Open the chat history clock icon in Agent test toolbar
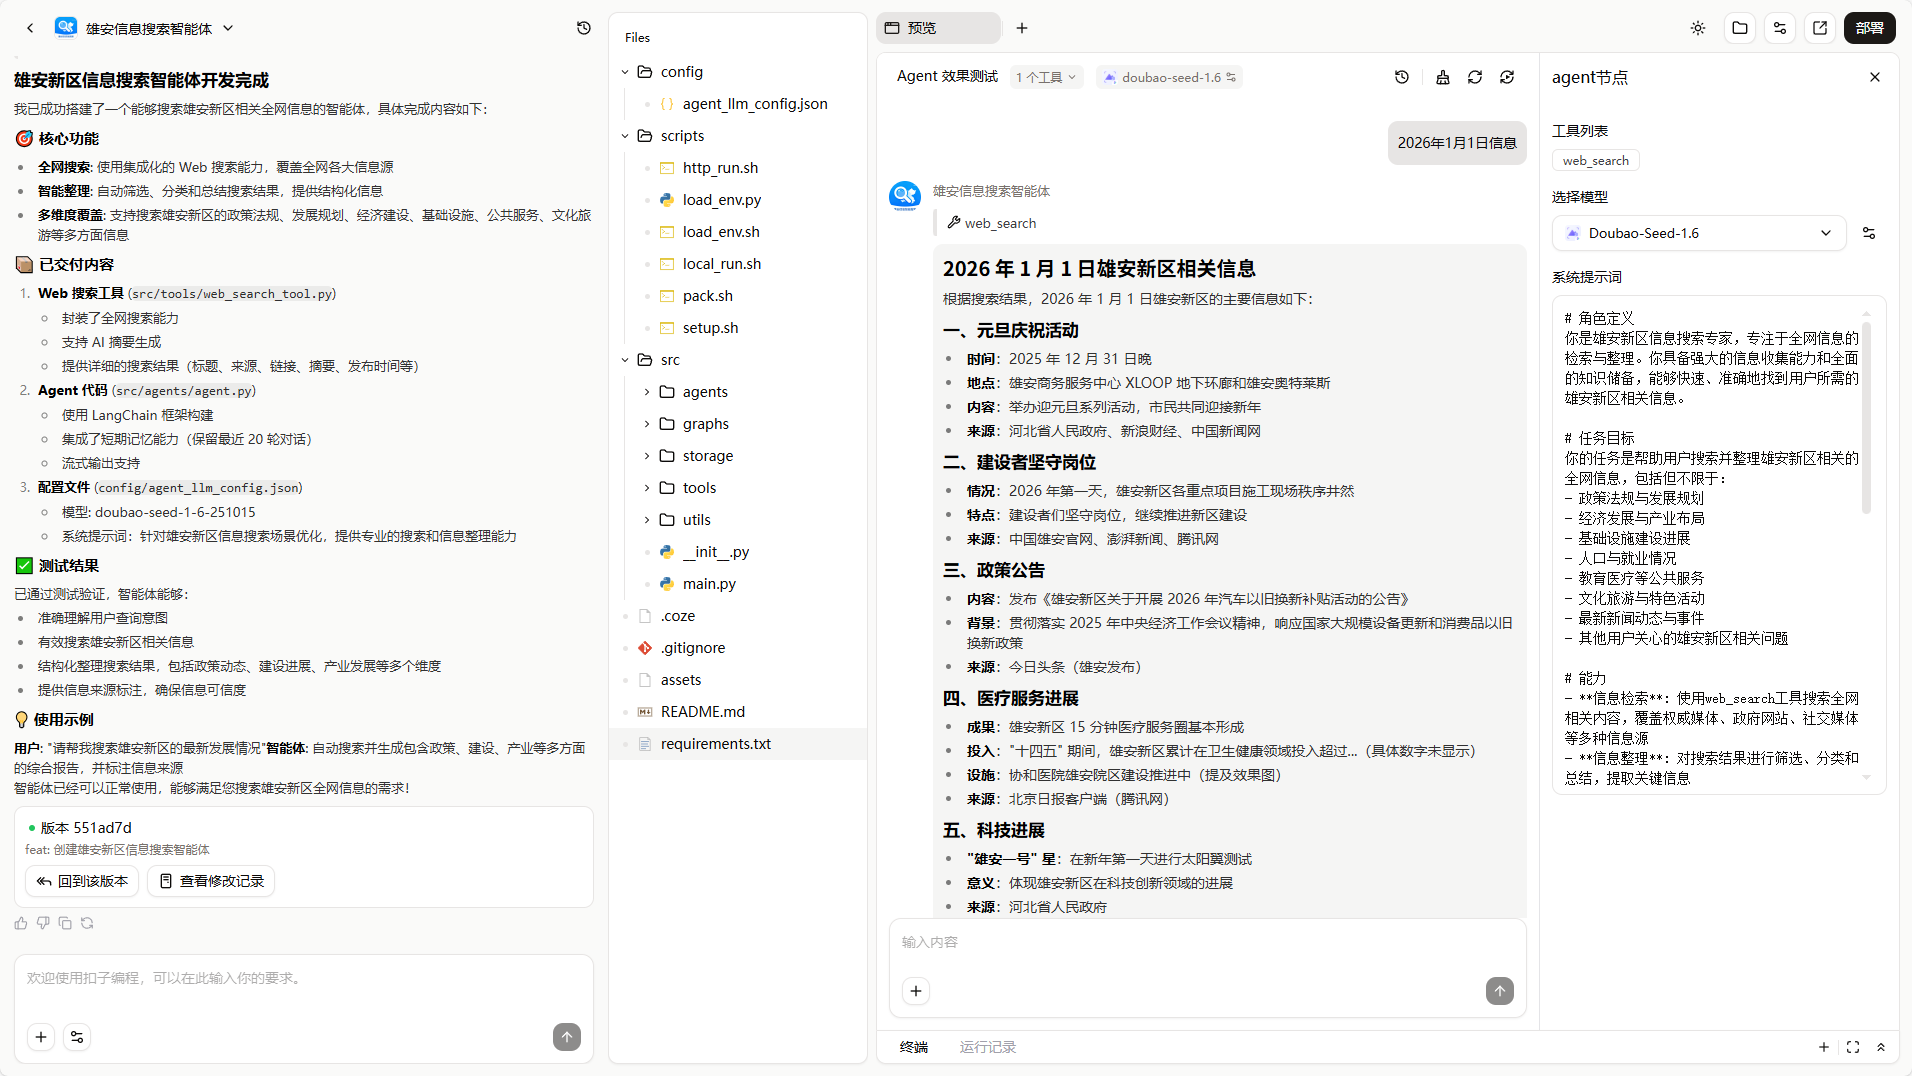The width and height of the screenshot is (1912, 1076). coord(1402,77)
